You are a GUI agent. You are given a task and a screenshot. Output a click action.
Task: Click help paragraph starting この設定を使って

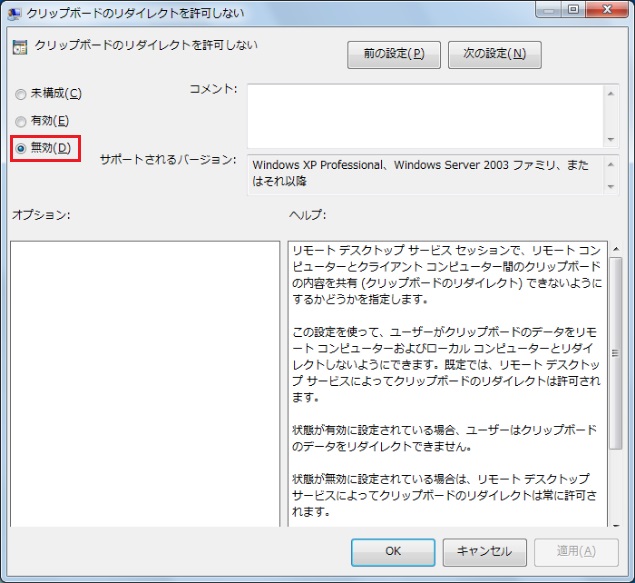tap(446, 364)
